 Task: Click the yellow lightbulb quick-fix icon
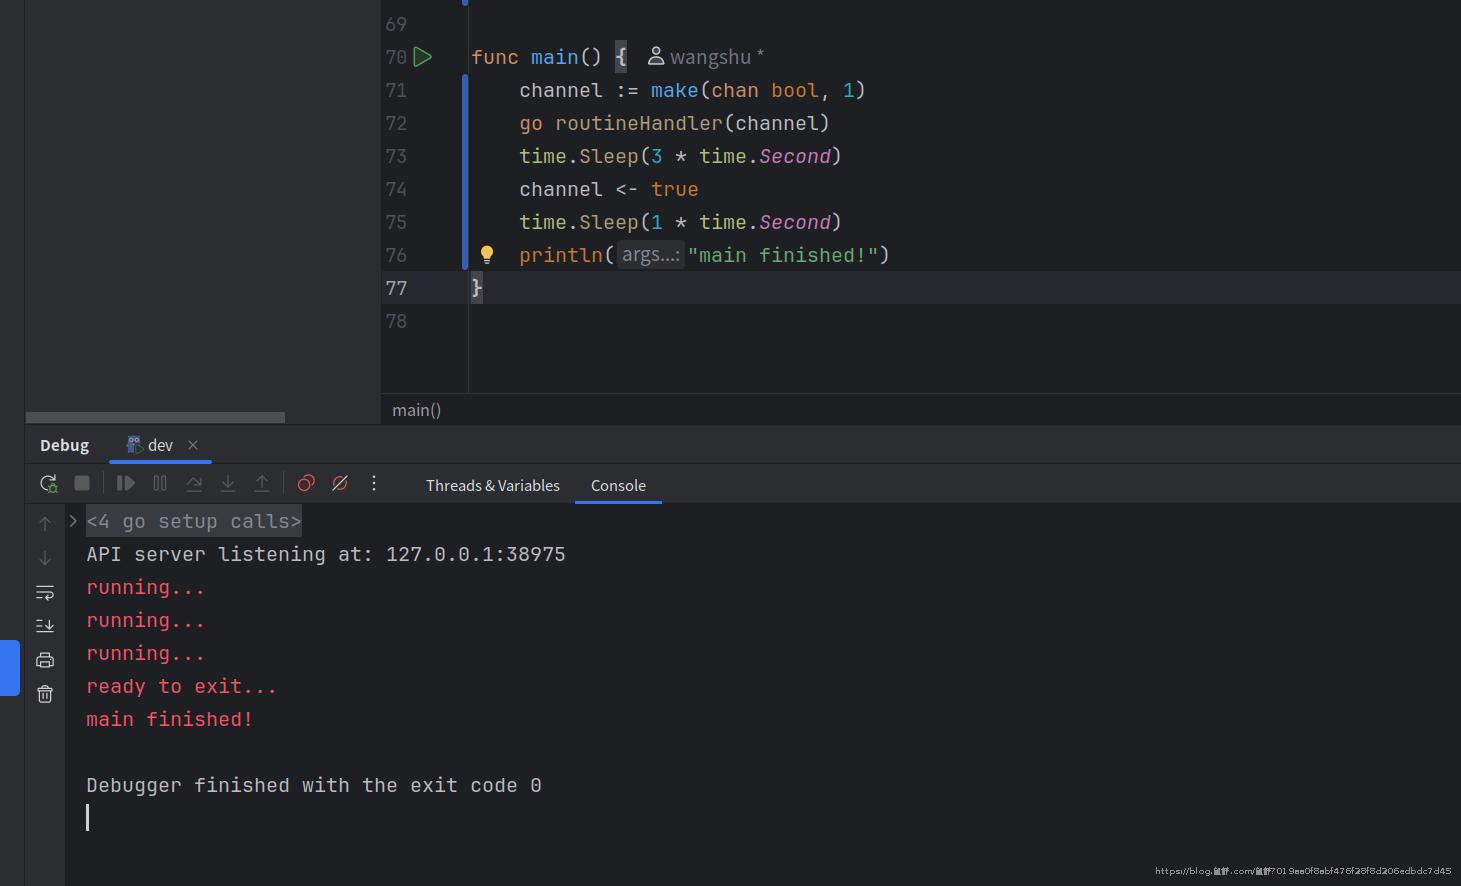[487, 255]
